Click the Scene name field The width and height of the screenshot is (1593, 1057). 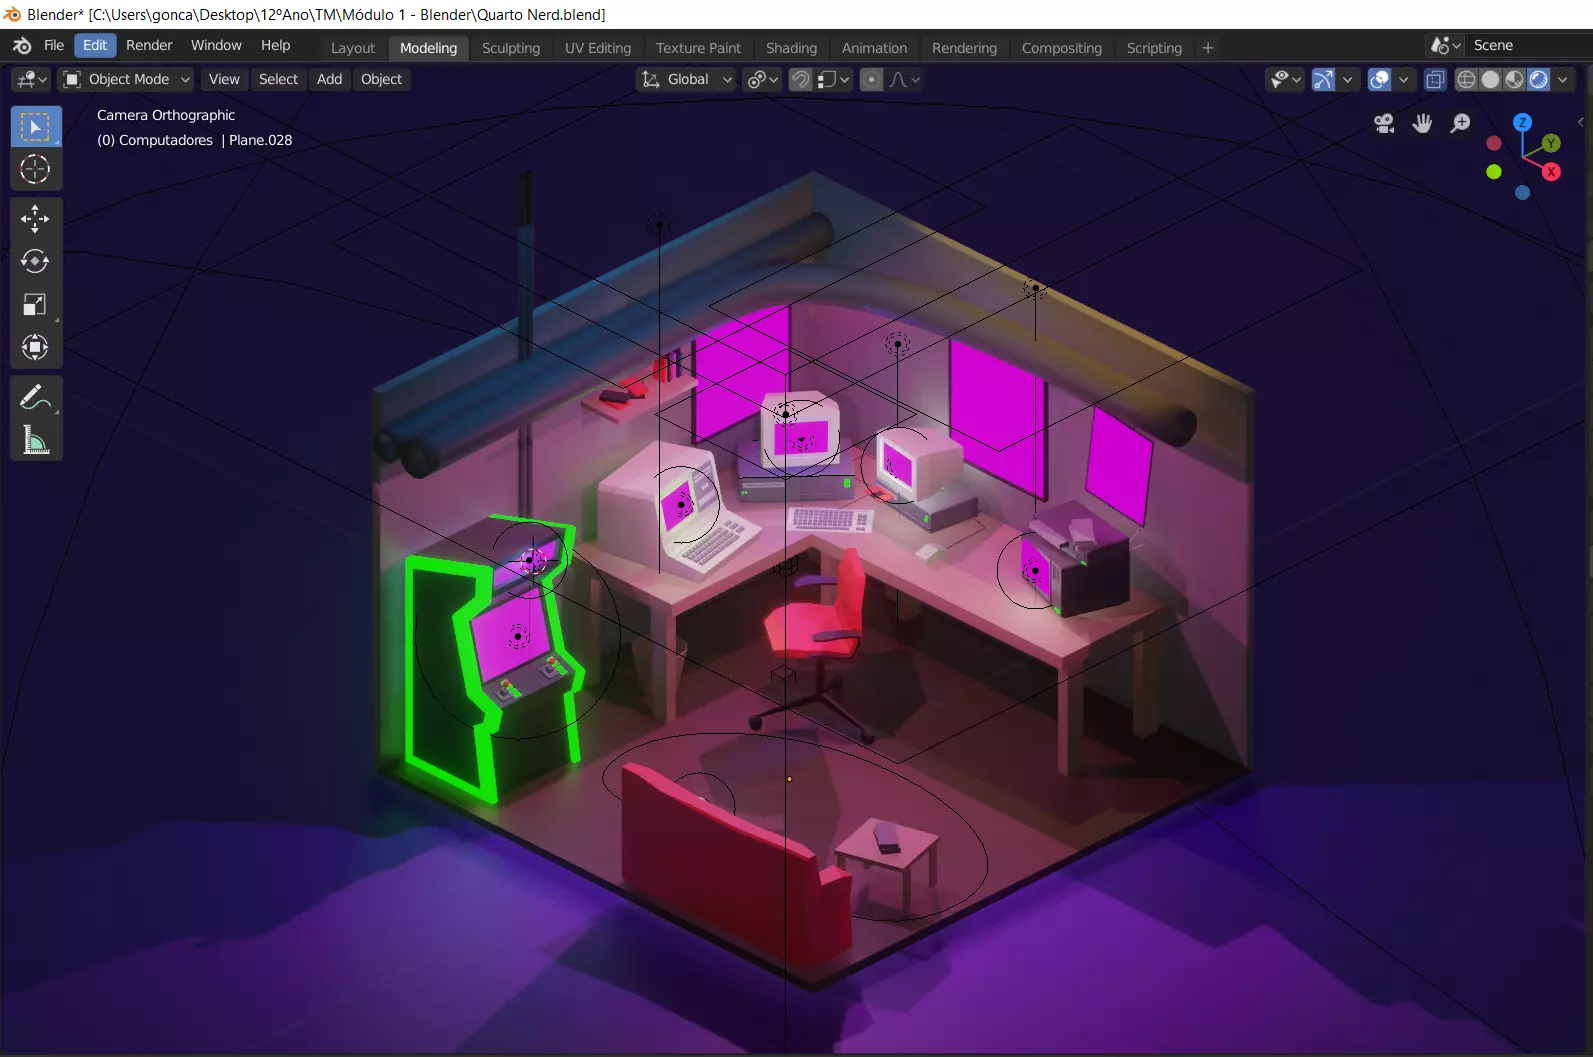[x=1528, y=46]
